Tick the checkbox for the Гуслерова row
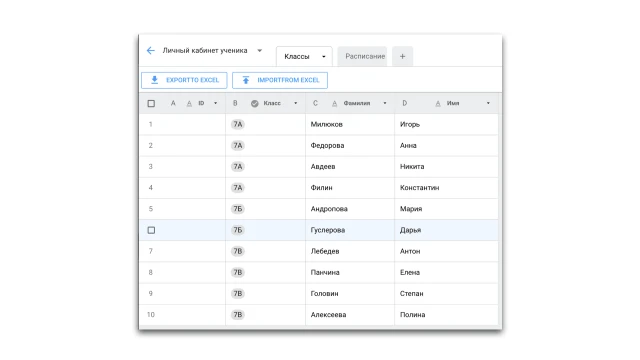The height and width of the screenshot is (360, 640). click(151, 230)
